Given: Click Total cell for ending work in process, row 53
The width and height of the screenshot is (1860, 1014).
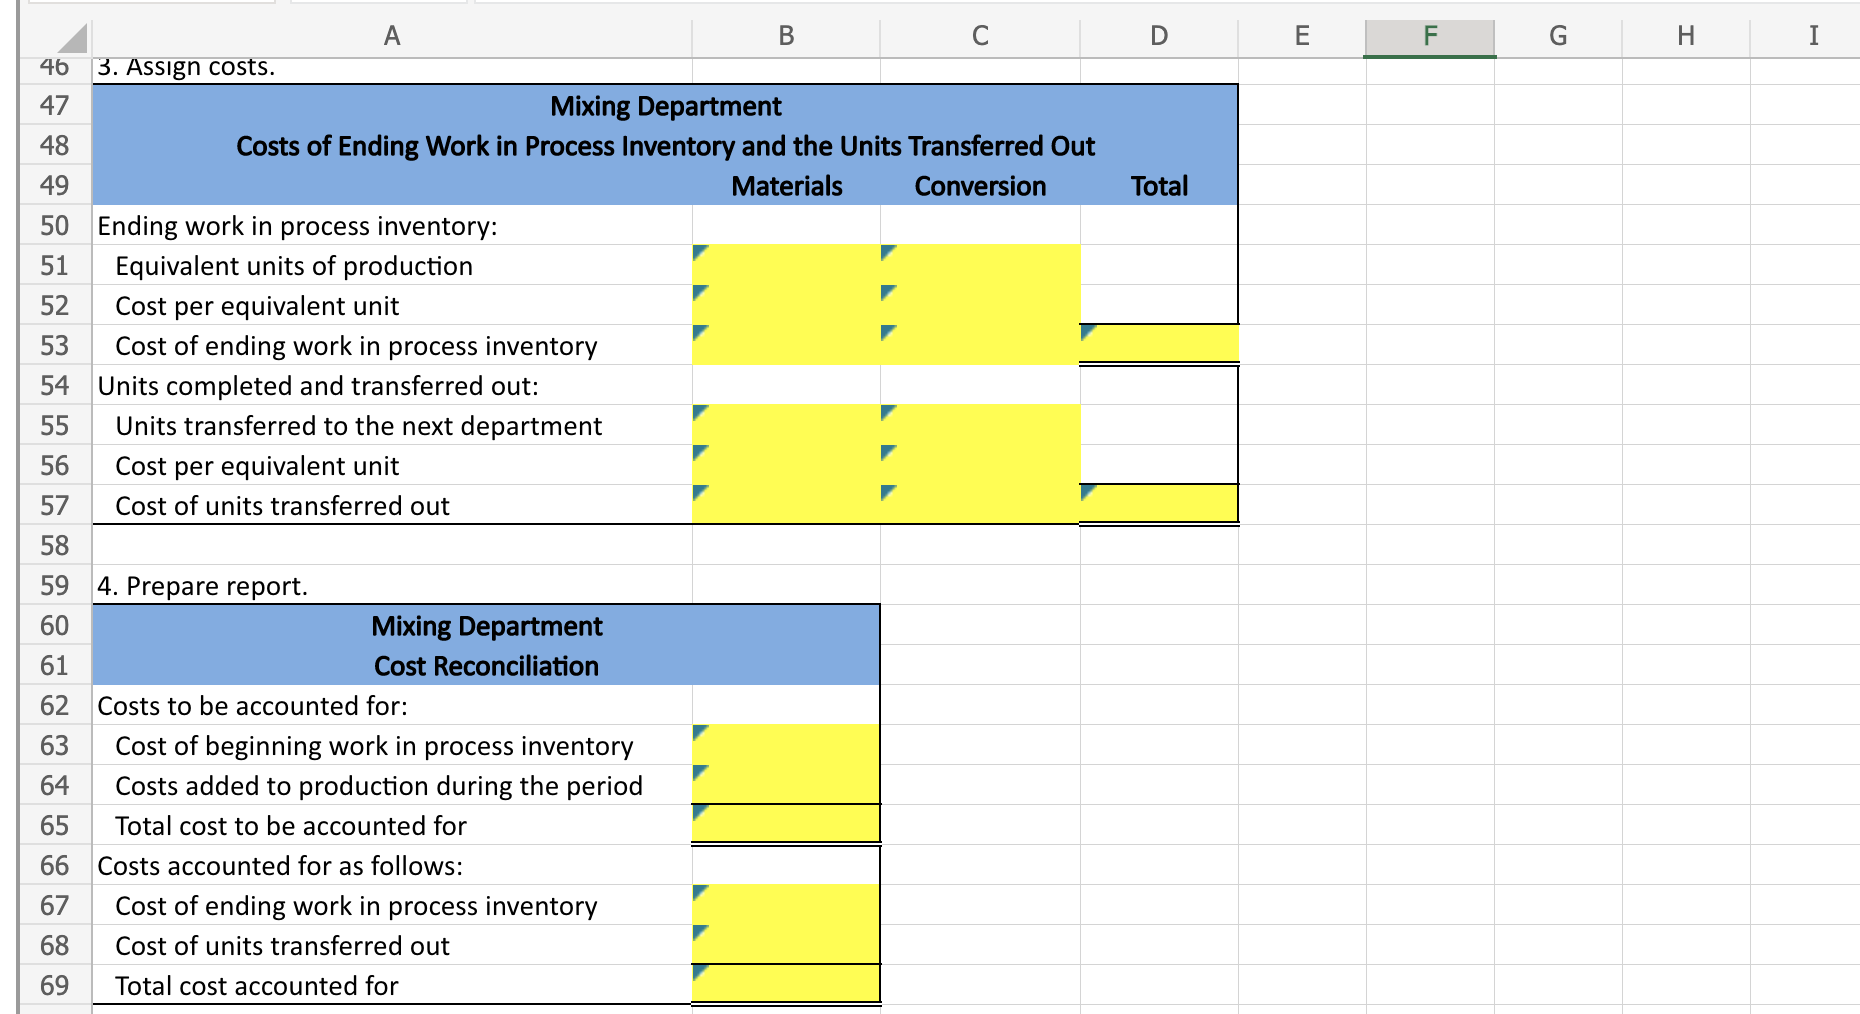Looking at the screenshot, I should tap(1159, 345).
